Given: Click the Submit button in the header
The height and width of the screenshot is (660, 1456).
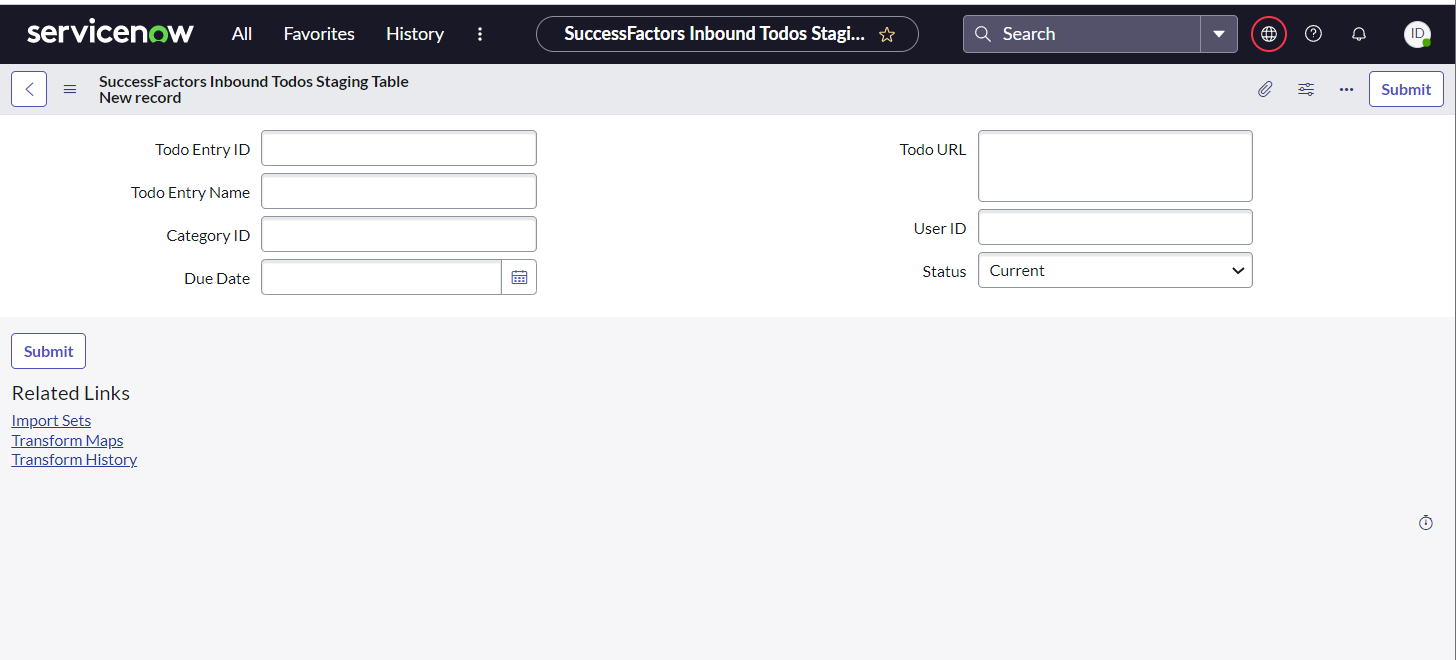Looking at the screenshot, I should point(1405,89).
